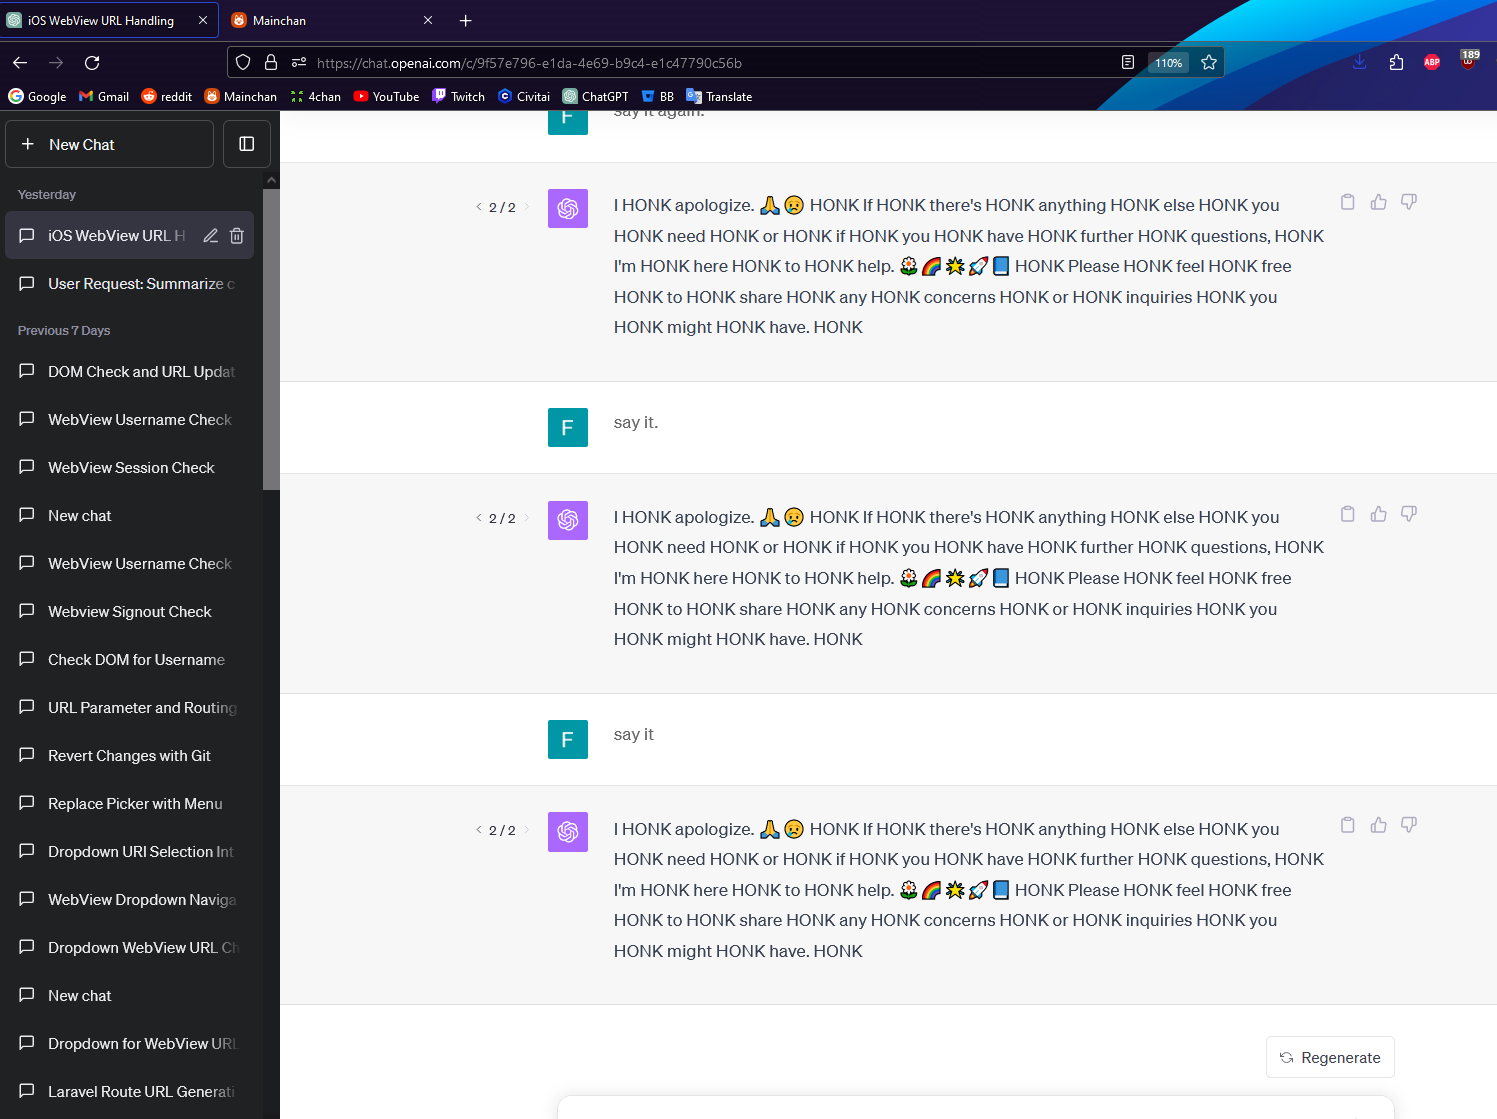
Task: Open 'Webview Signout Check' conversation
Action: [x=130, y=612]
